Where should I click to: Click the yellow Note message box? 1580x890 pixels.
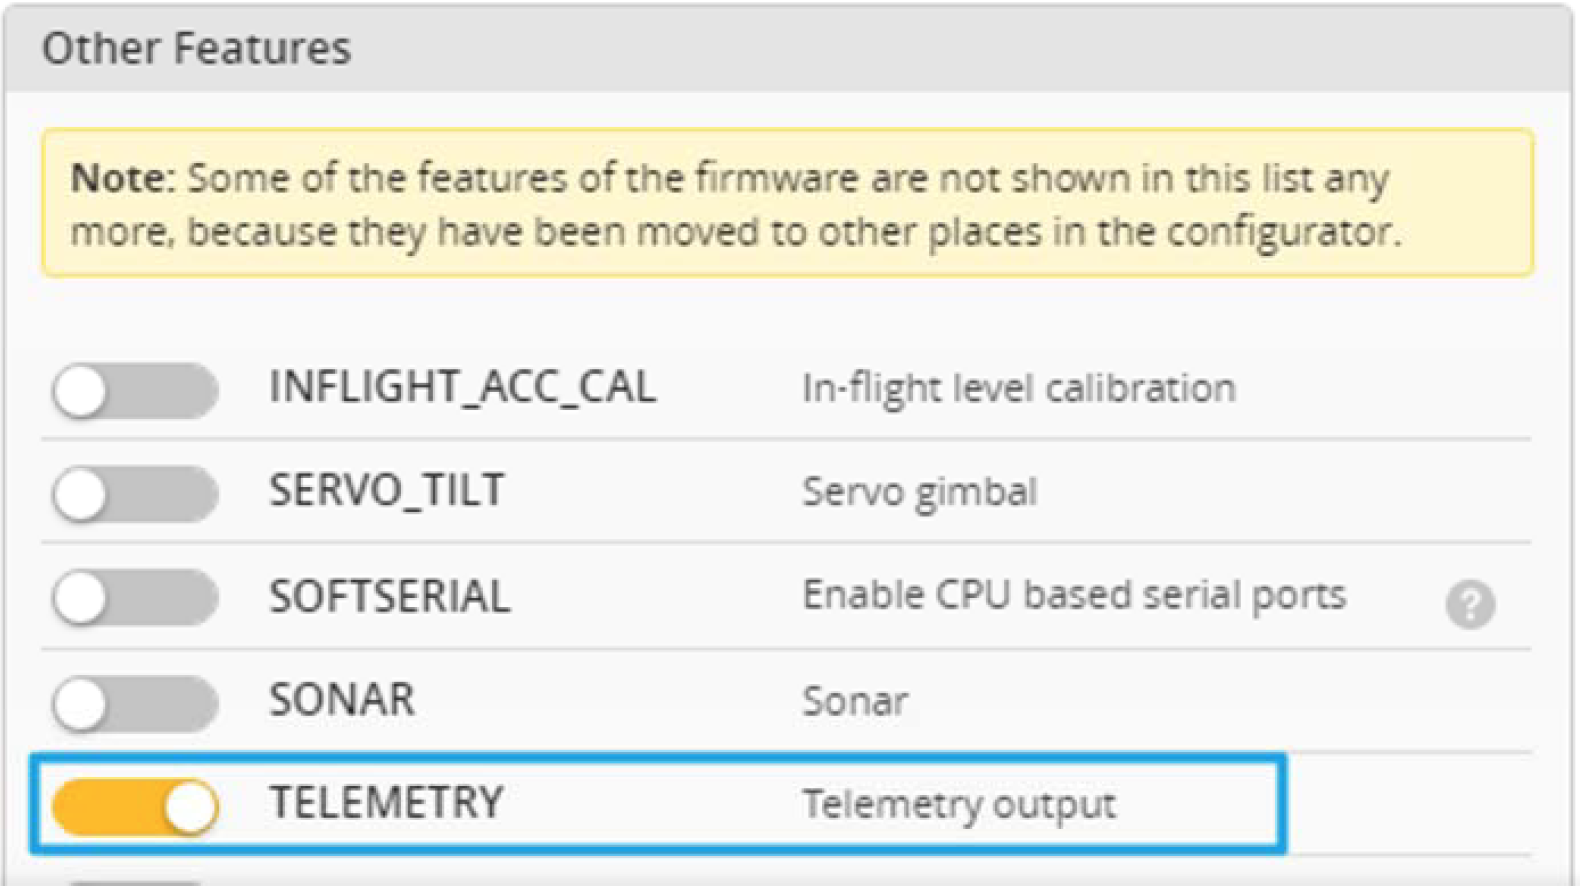click(x=788, y=203)
